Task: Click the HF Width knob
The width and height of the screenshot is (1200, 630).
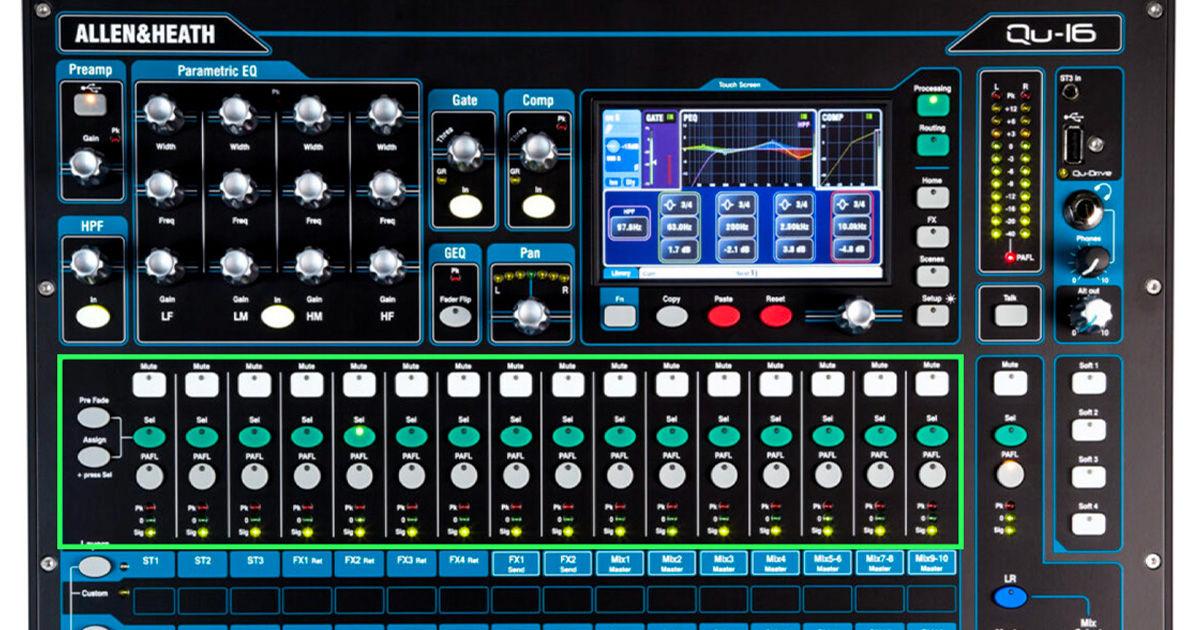Action: 386,113
